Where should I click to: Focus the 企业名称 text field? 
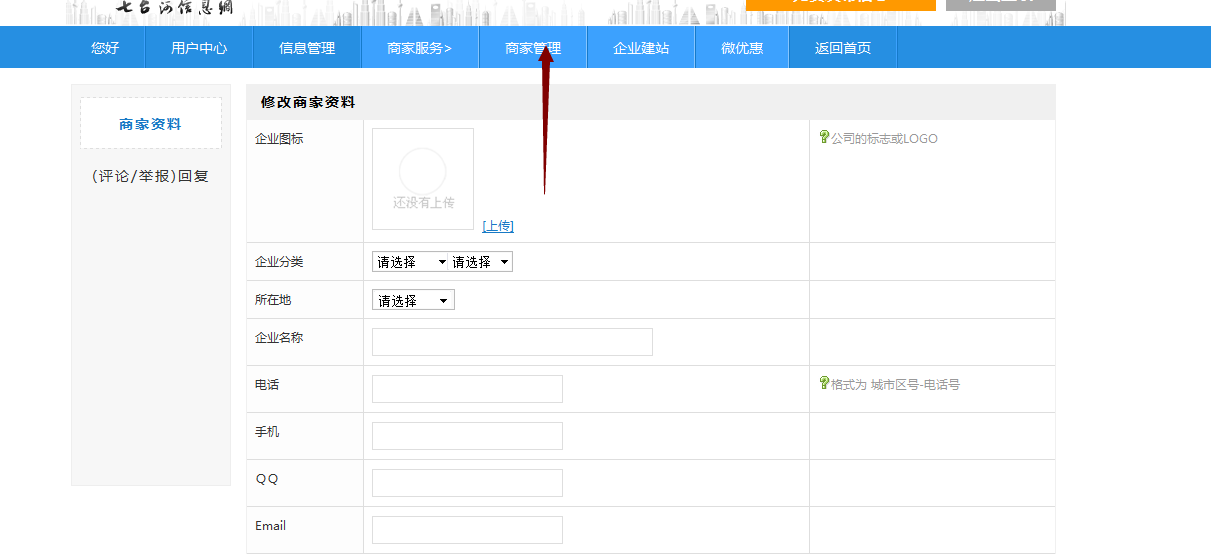click(512, 342)
